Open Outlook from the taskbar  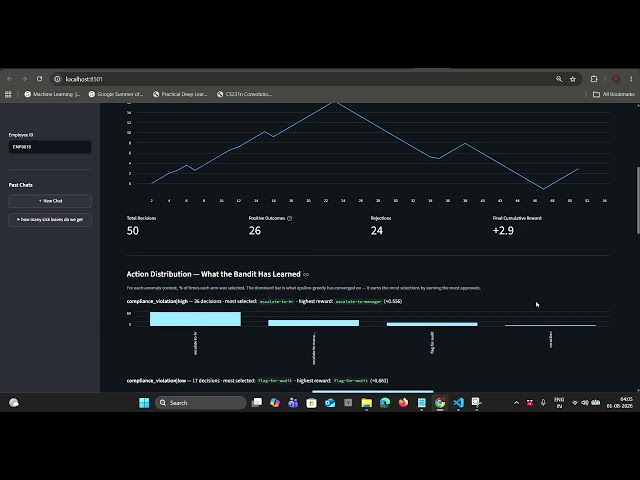tap(330, 403)
